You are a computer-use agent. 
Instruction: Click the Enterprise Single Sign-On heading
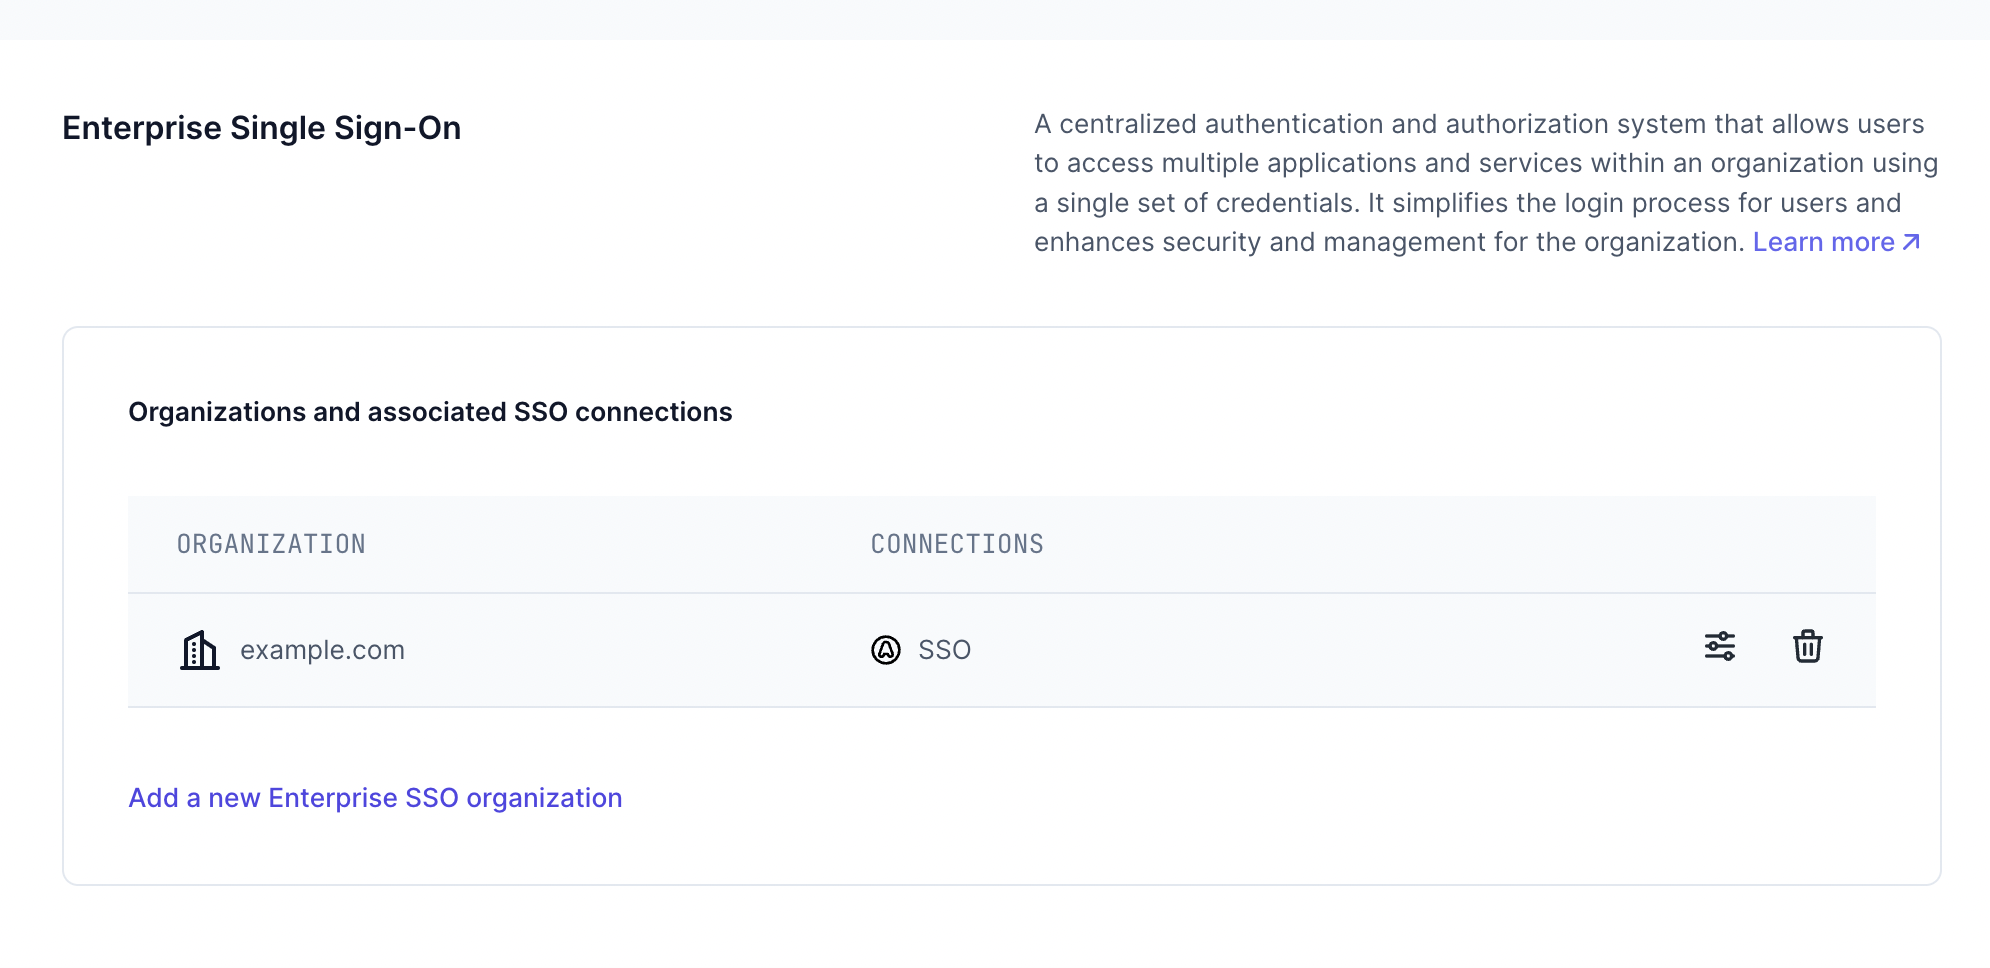(x=261, y=128)
